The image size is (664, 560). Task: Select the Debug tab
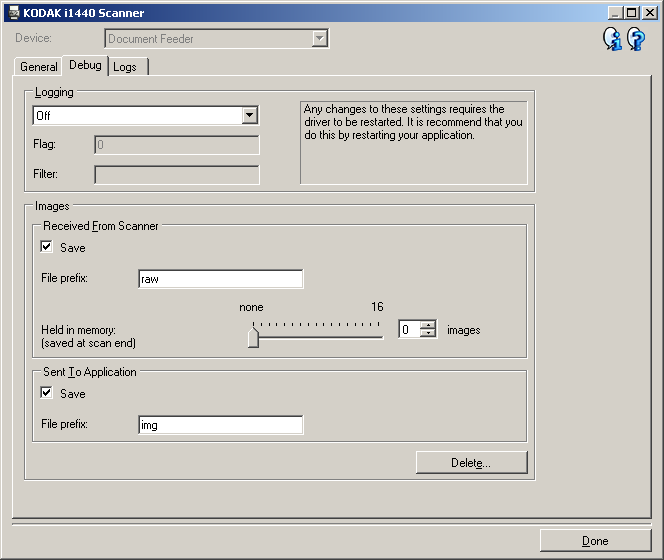(x=85, y=65)
